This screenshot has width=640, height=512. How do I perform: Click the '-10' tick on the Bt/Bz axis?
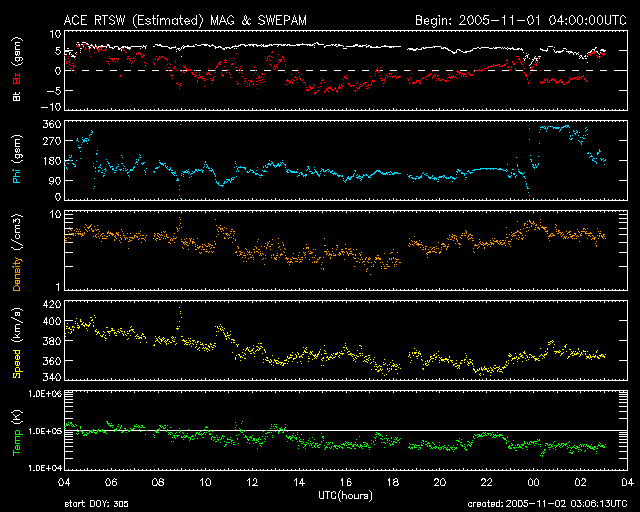[x=51, y=107]
